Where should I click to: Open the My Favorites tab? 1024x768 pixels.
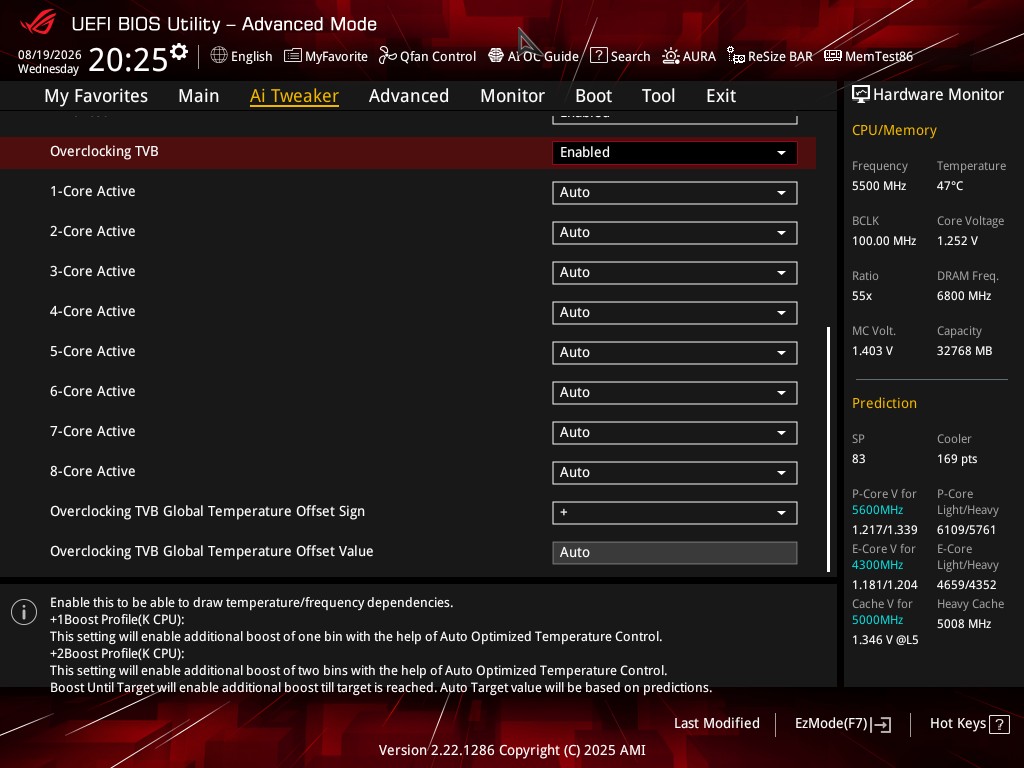[96, 96]
